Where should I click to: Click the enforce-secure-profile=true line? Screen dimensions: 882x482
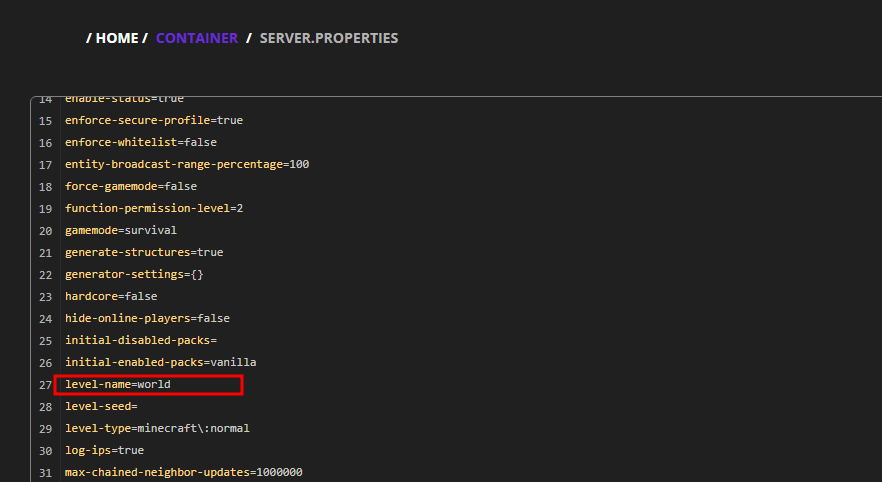point(154,120)
